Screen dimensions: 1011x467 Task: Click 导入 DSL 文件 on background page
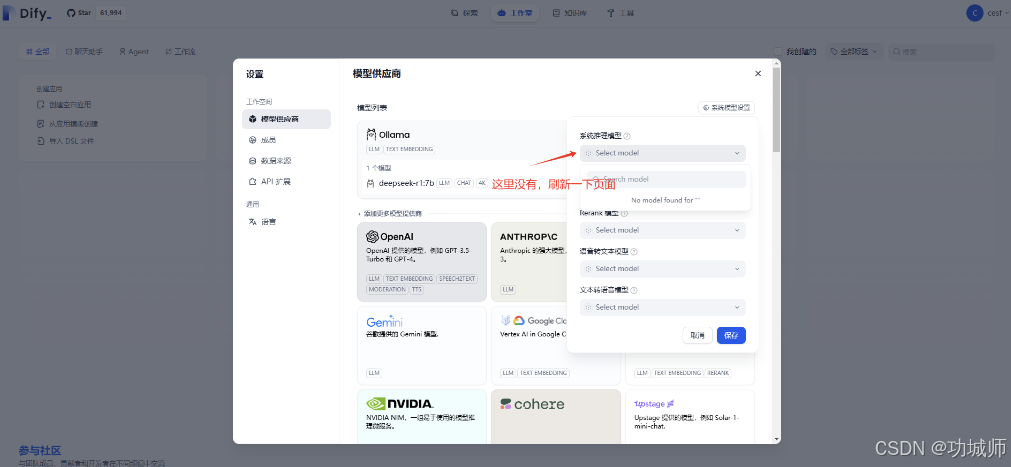(x=66, y=141)
